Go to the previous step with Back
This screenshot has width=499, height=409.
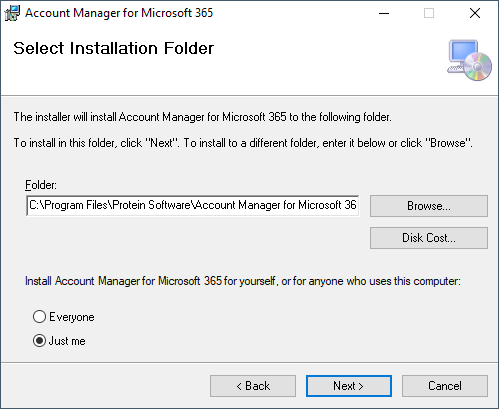click(253, 386)
